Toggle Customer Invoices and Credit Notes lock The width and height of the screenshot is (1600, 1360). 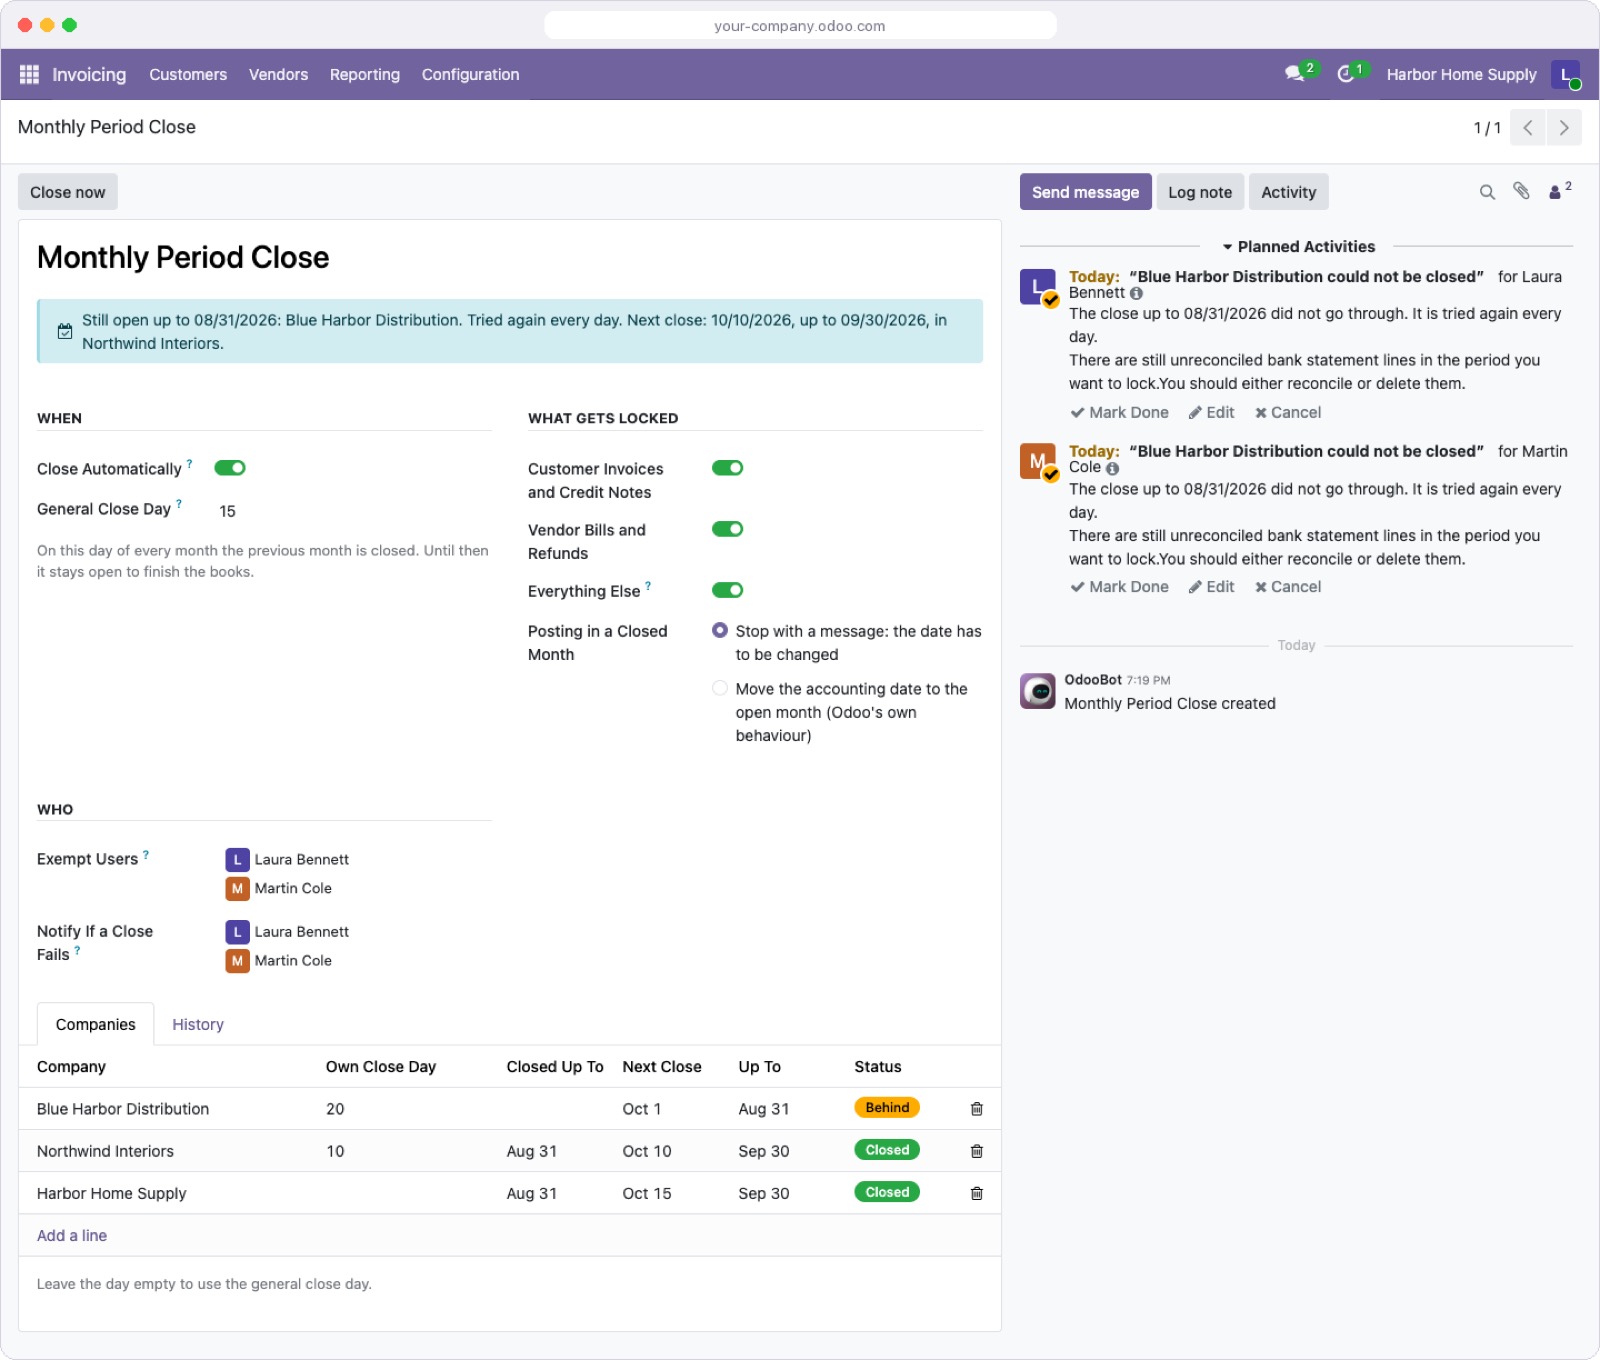pos(727,468)
